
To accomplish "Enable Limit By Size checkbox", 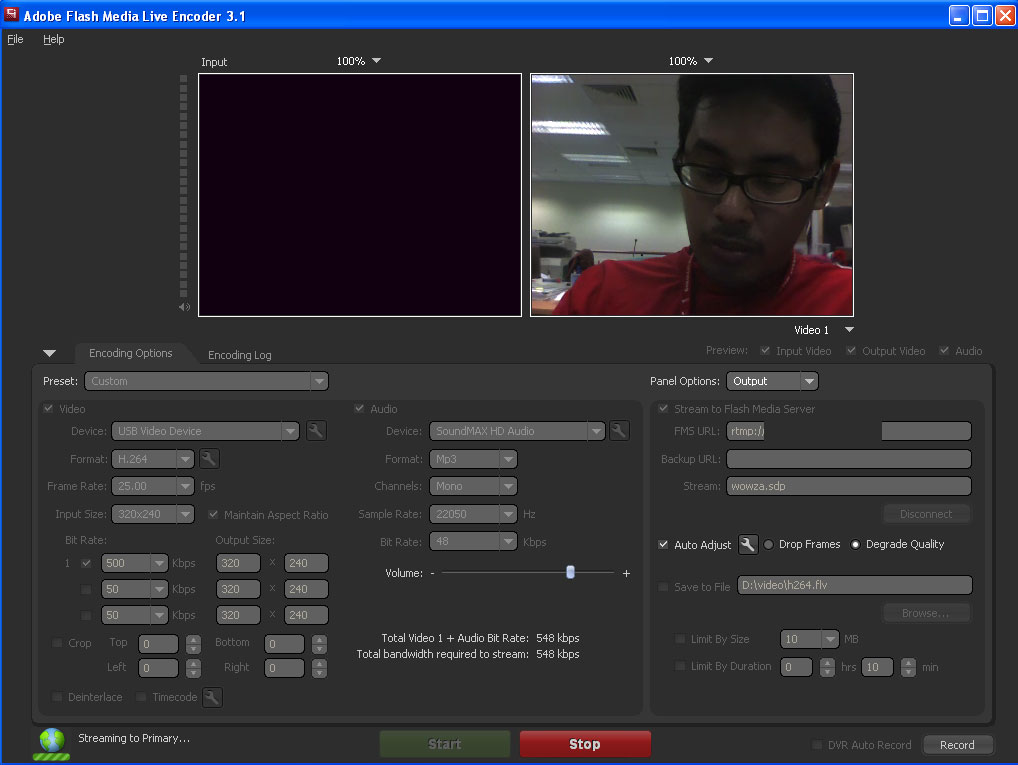I will [680, 639].
